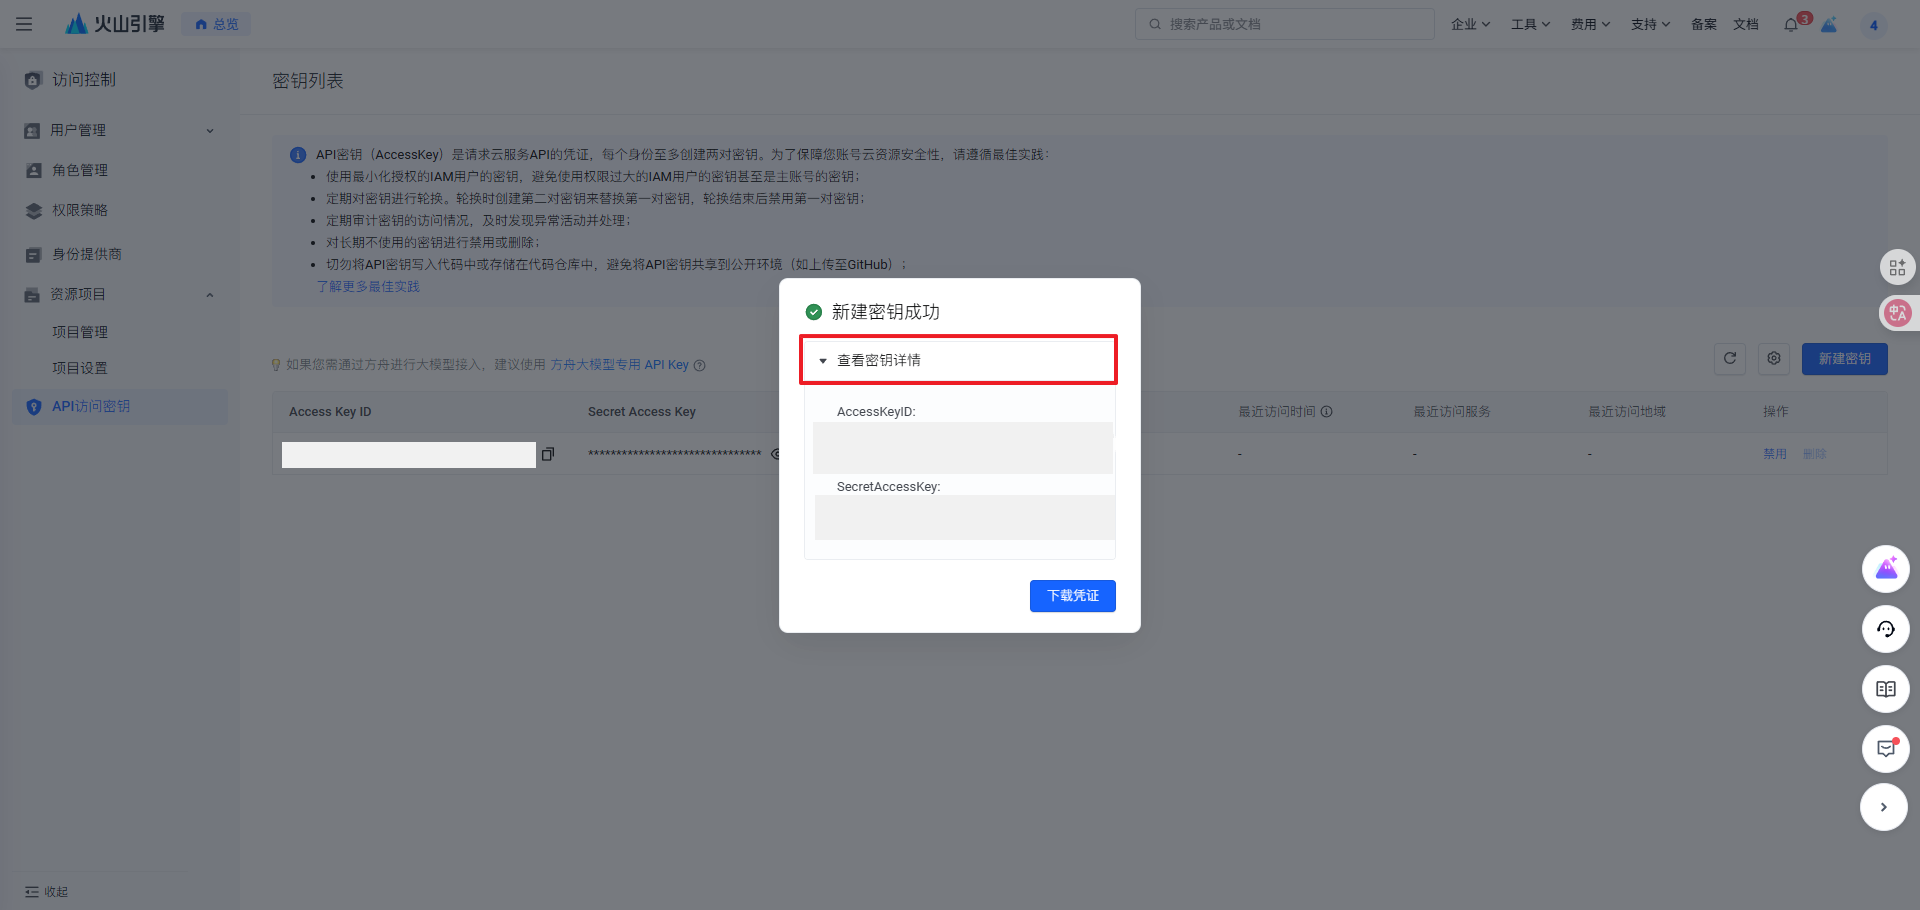Open the 企业 dropdown menu
The height and width of the screenshot is (910, 1920).
pos(1470,24)
